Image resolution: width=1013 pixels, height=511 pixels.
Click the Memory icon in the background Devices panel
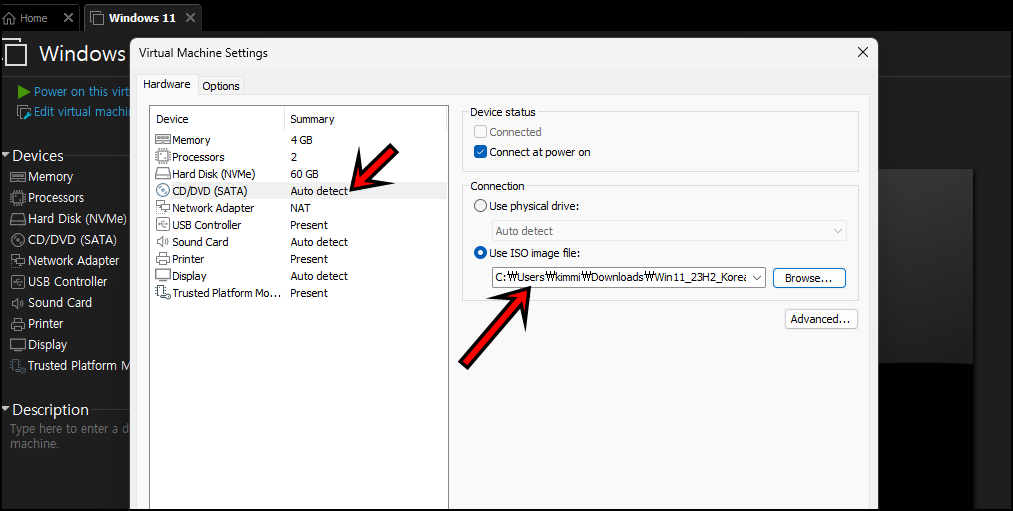[18, 176]
